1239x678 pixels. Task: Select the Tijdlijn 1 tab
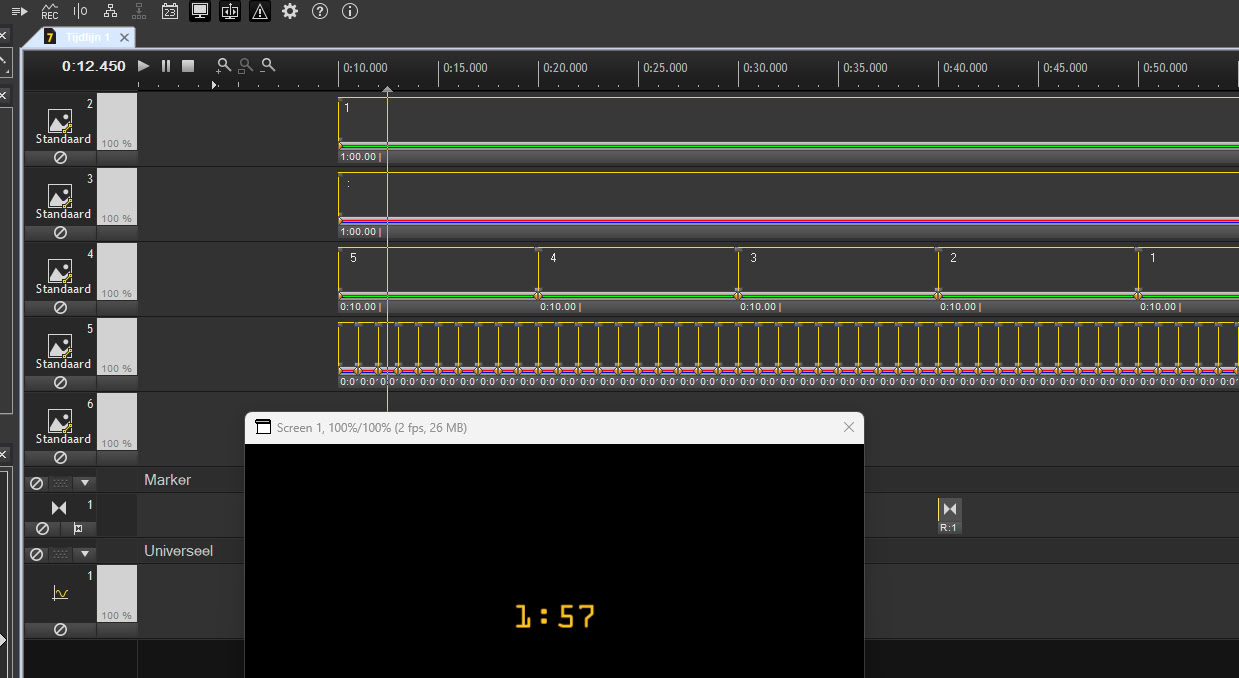click(x=87, y=37)
